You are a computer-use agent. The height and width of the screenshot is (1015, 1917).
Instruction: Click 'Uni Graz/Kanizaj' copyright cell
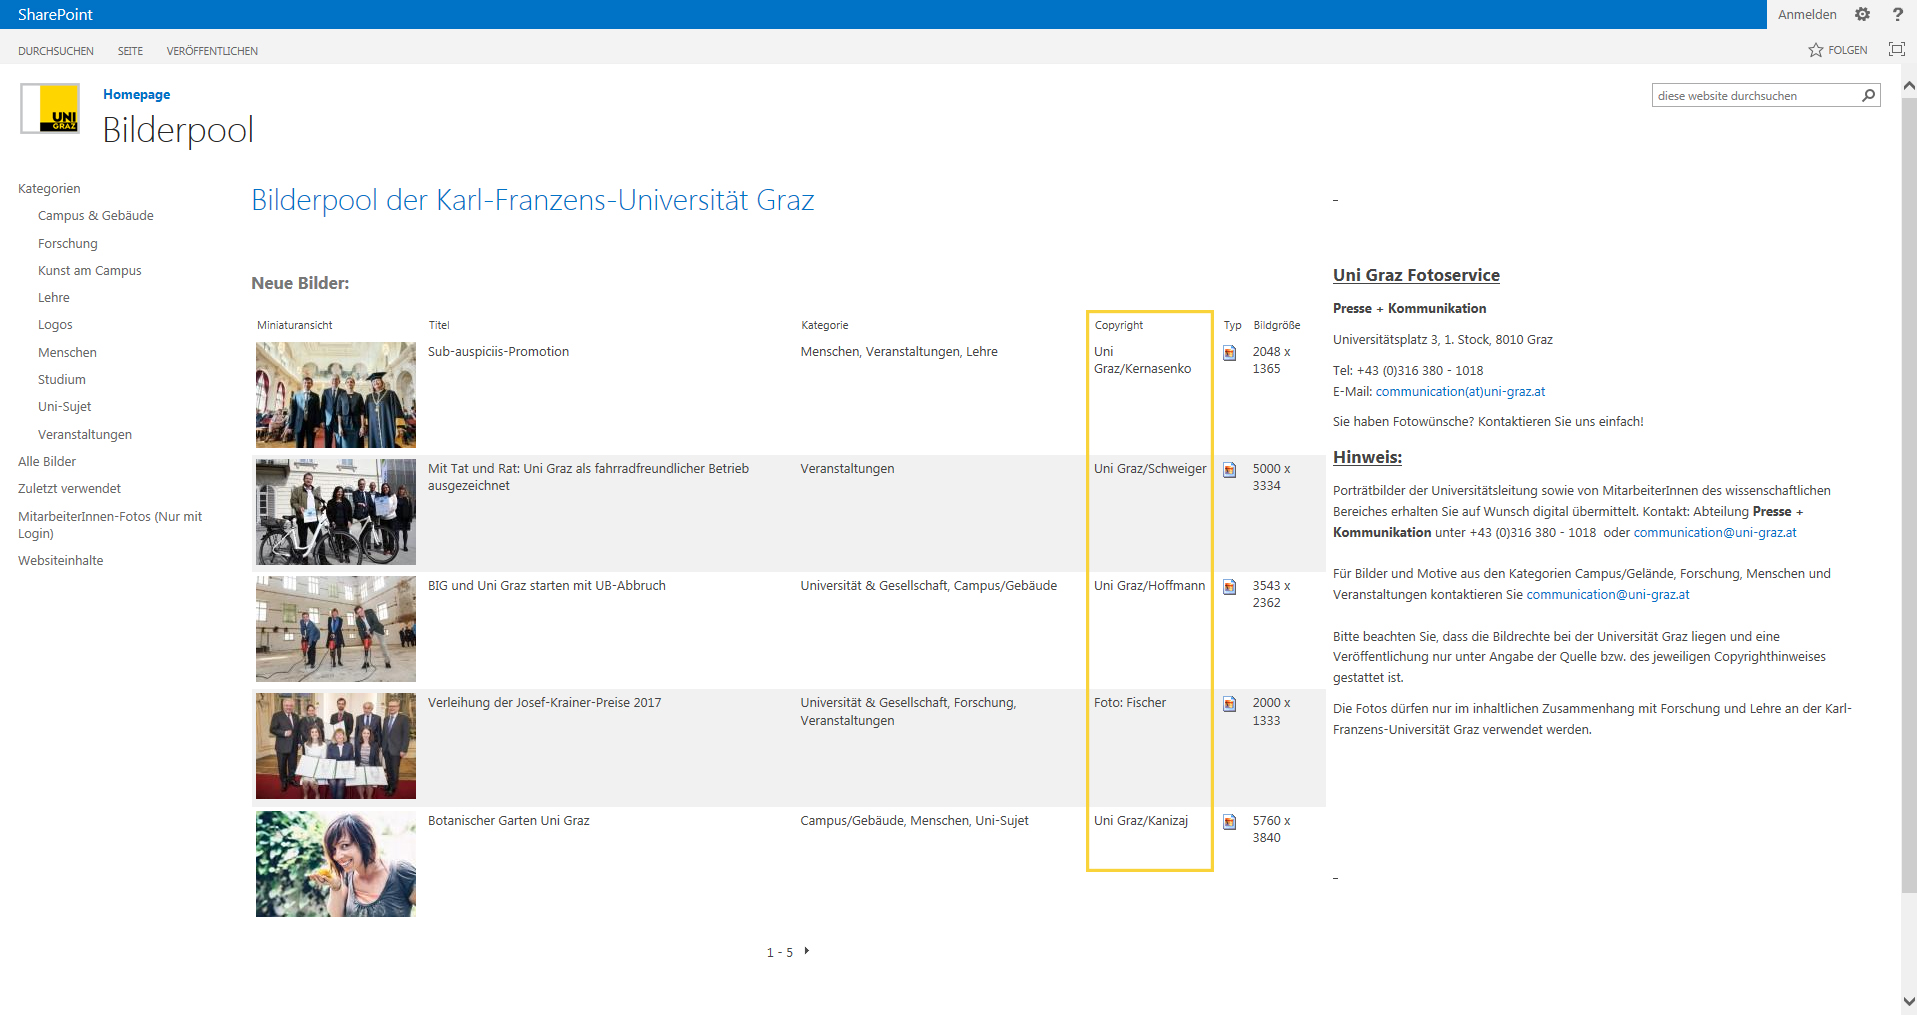pos(1140,821)
